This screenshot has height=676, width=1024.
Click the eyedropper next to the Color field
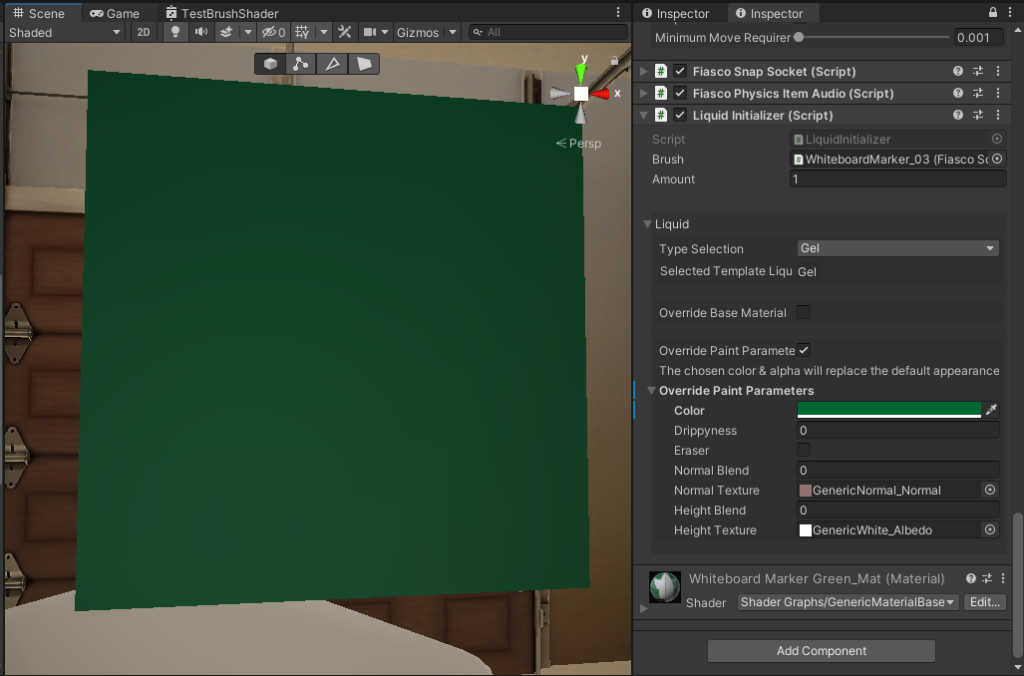coord(992,410)
